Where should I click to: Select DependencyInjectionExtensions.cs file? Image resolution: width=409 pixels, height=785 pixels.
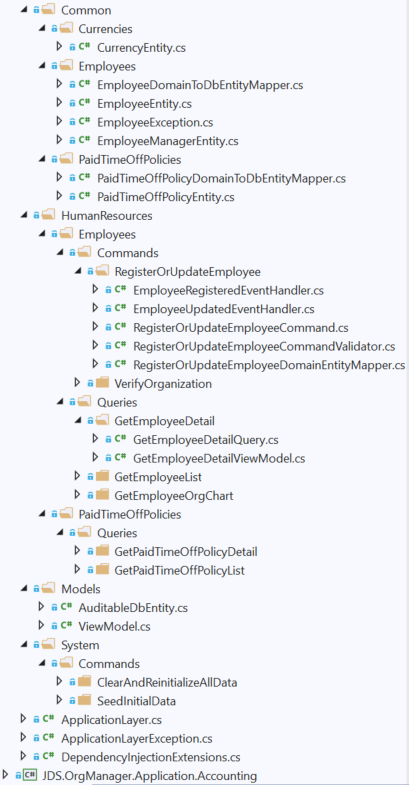151,757
